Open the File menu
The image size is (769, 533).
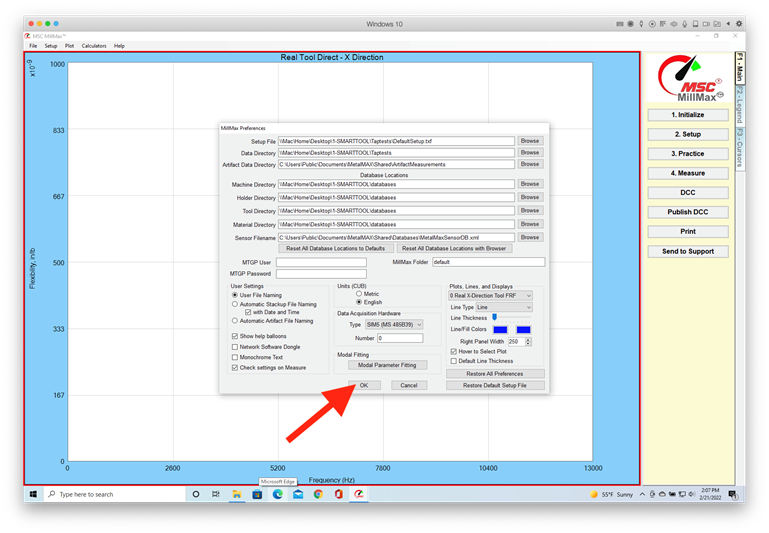pyautogui.click(x=33, y=46)
